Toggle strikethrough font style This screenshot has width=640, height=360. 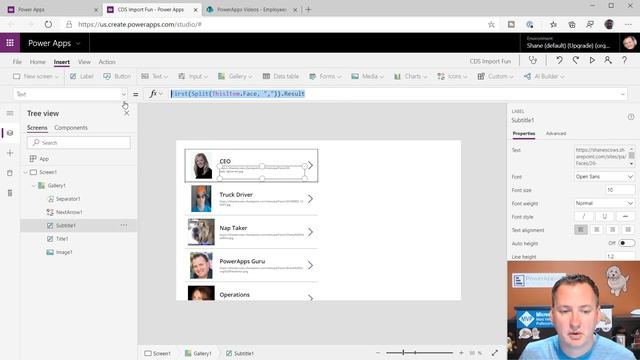(625, 216)
